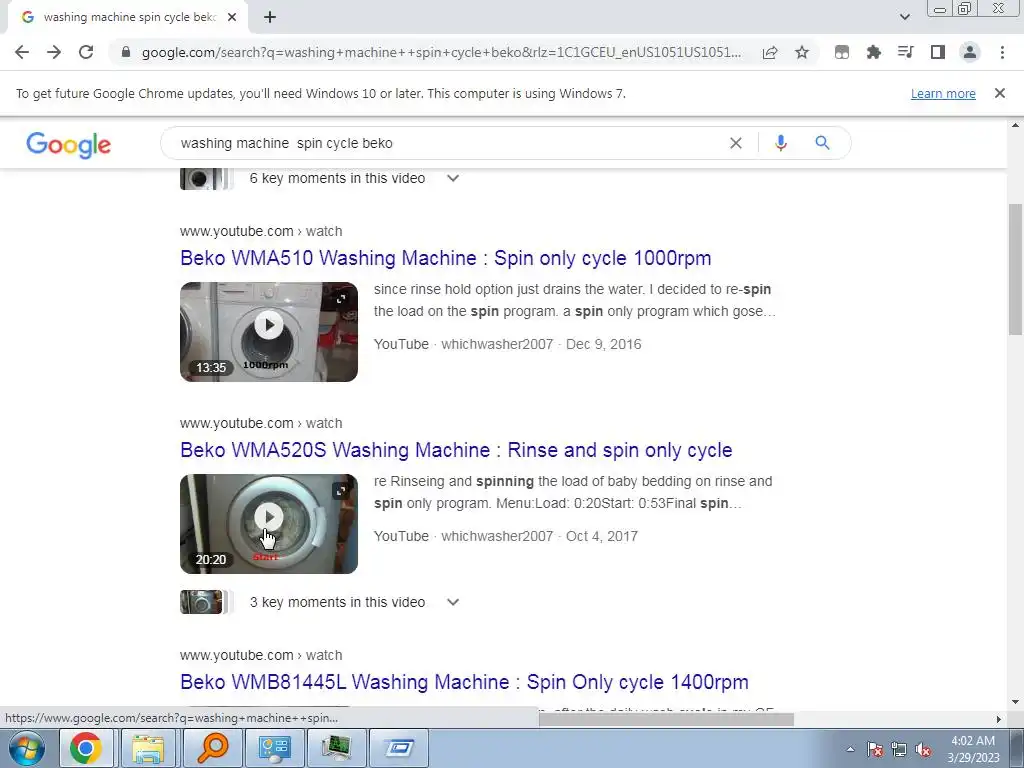Open the extensions puzzle icon
The height and width of the screenshot is (768, 1024).
click(873, 52)
